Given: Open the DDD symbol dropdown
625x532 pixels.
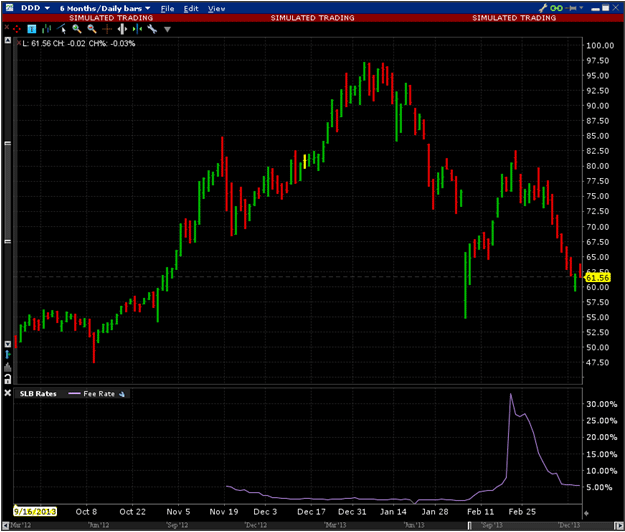Looking at the screenshot, I should tap(38, 7).
